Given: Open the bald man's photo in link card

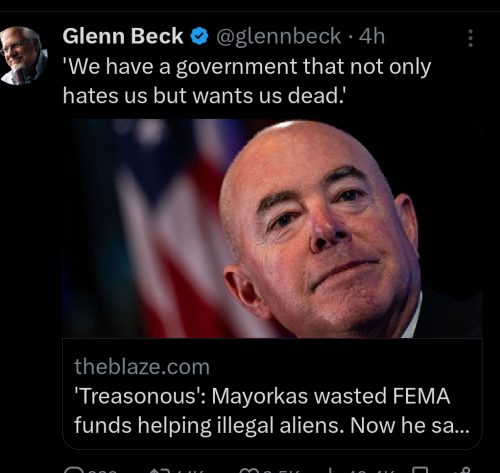Looking at the screenshot, I should pyautogui.click(x=320, y=230).
